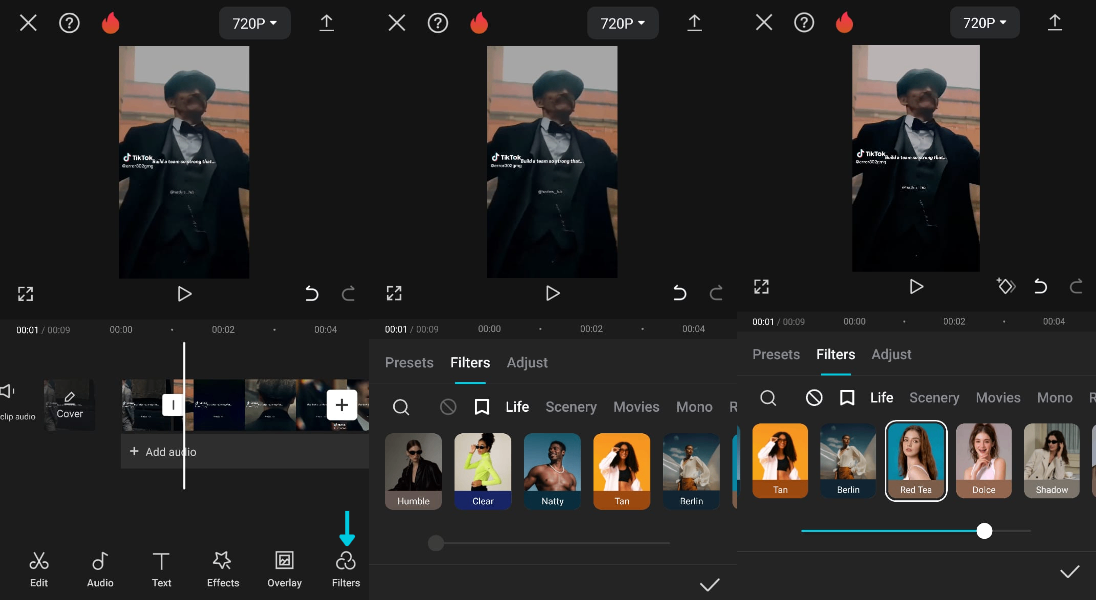Viewport: 1100px width, 600px height.
Task: Open the Filters tool in bottom toolbar
Action: pos(346,569)
